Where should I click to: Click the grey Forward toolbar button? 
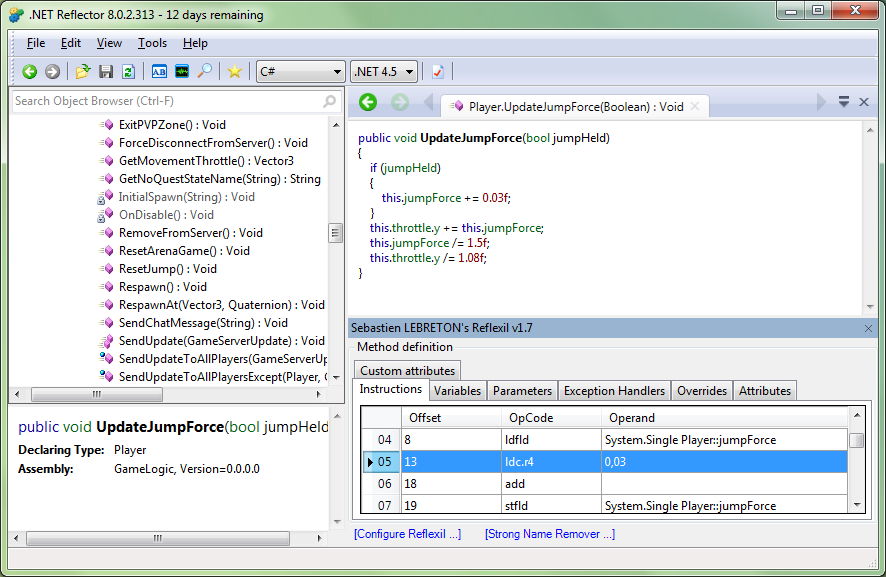tap(53, 72)
